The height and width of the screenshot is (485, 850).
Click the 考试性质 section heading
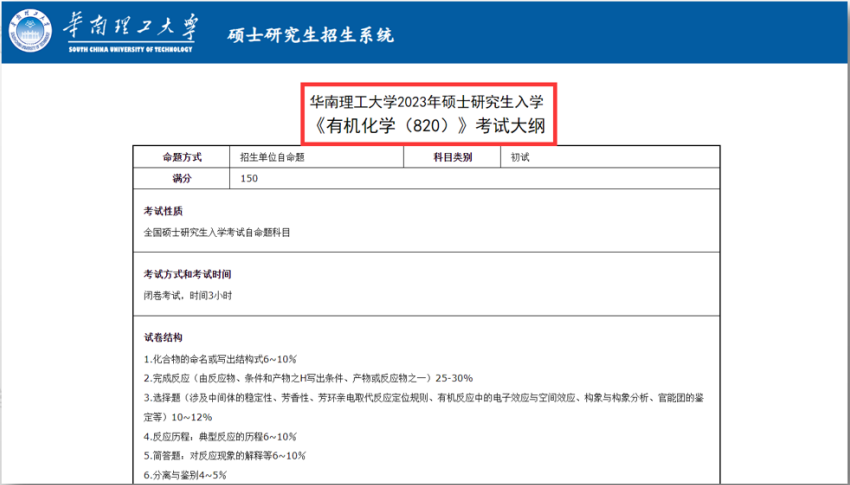(163, 211)
